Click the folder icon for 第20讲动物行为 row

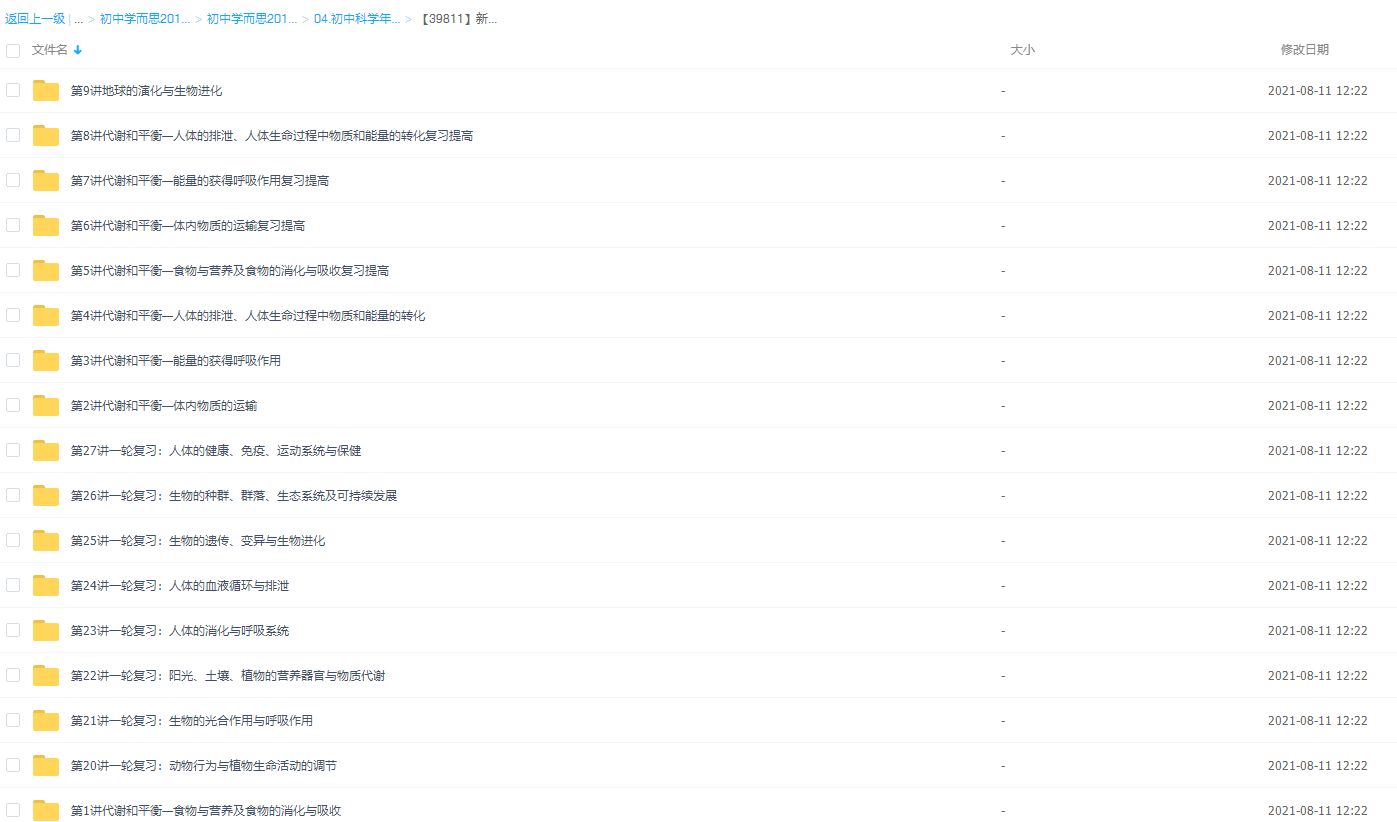point(45,765)
